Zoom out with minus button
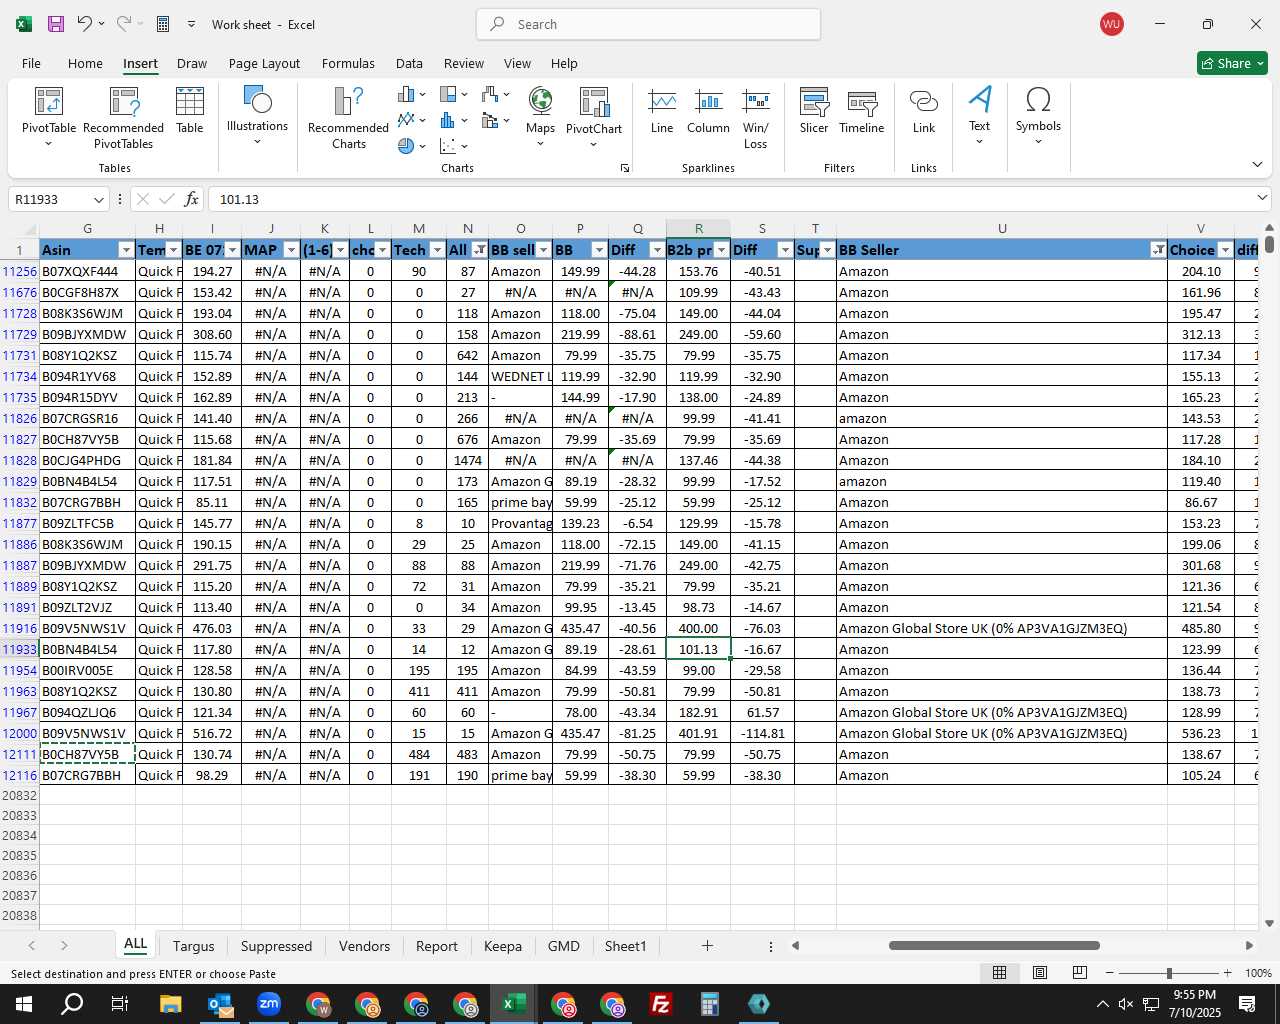 coord(1110,973)
